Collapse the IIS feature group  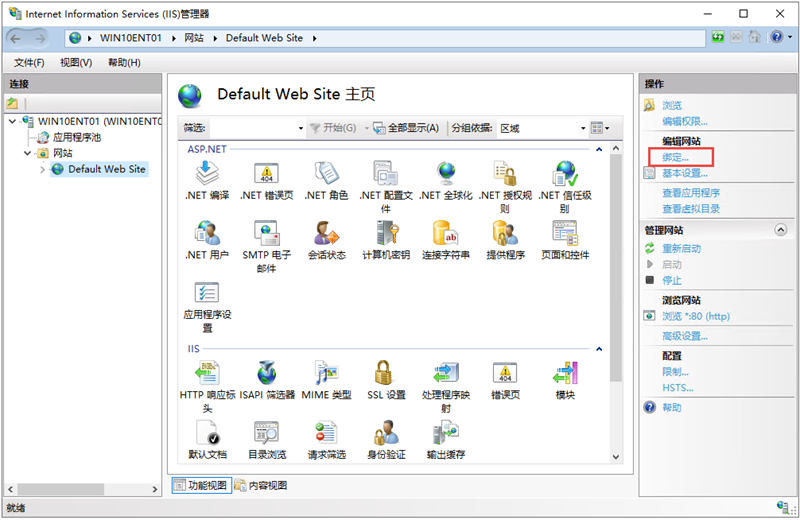599,349
